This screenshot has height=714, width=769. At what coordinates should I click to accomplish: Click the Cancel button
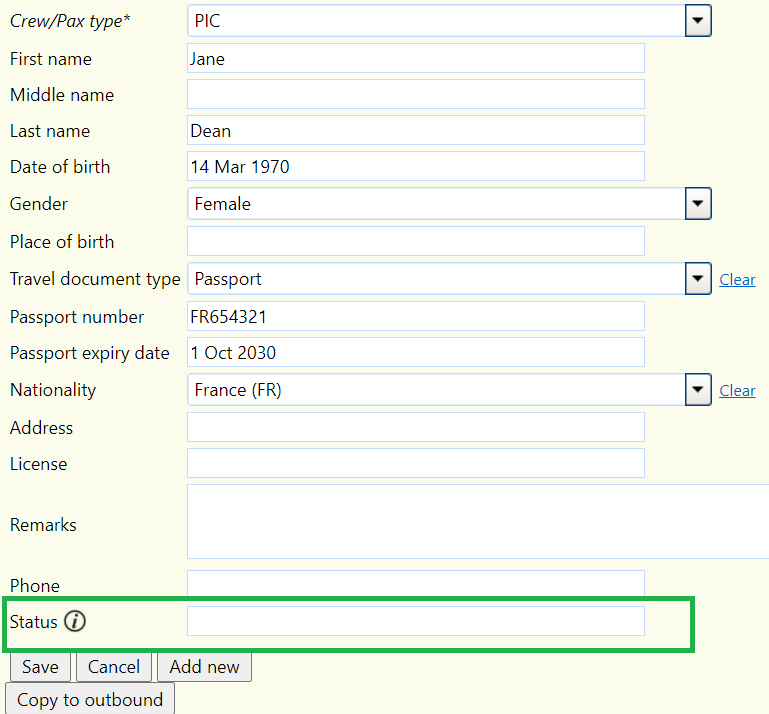tap(114, 667)
